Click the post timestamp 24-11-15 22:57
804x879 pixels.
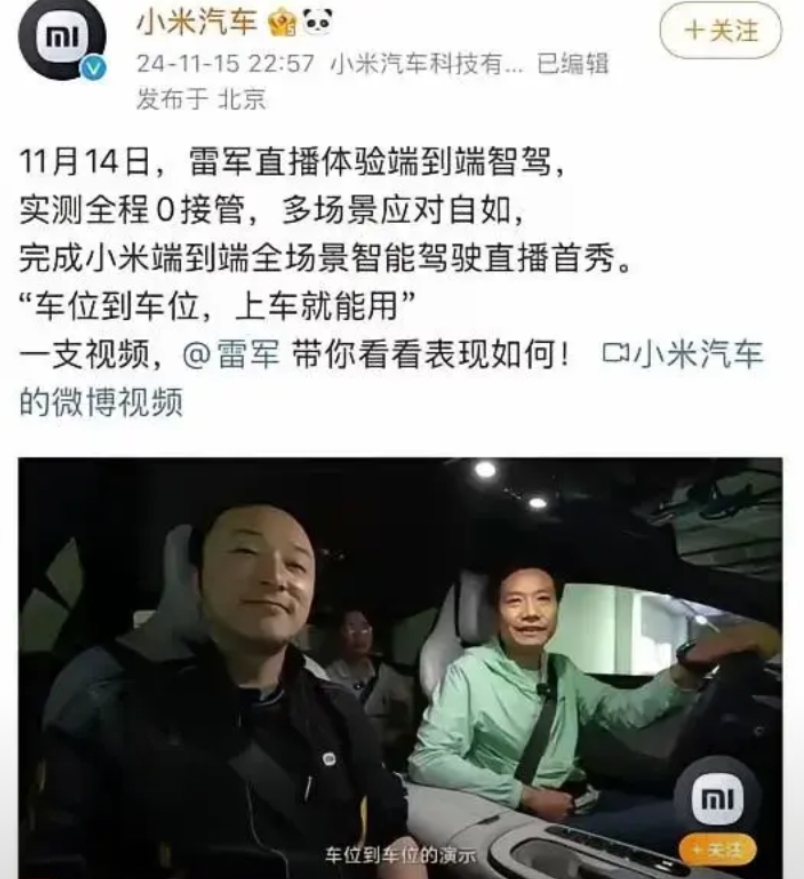tap(226, 63)
